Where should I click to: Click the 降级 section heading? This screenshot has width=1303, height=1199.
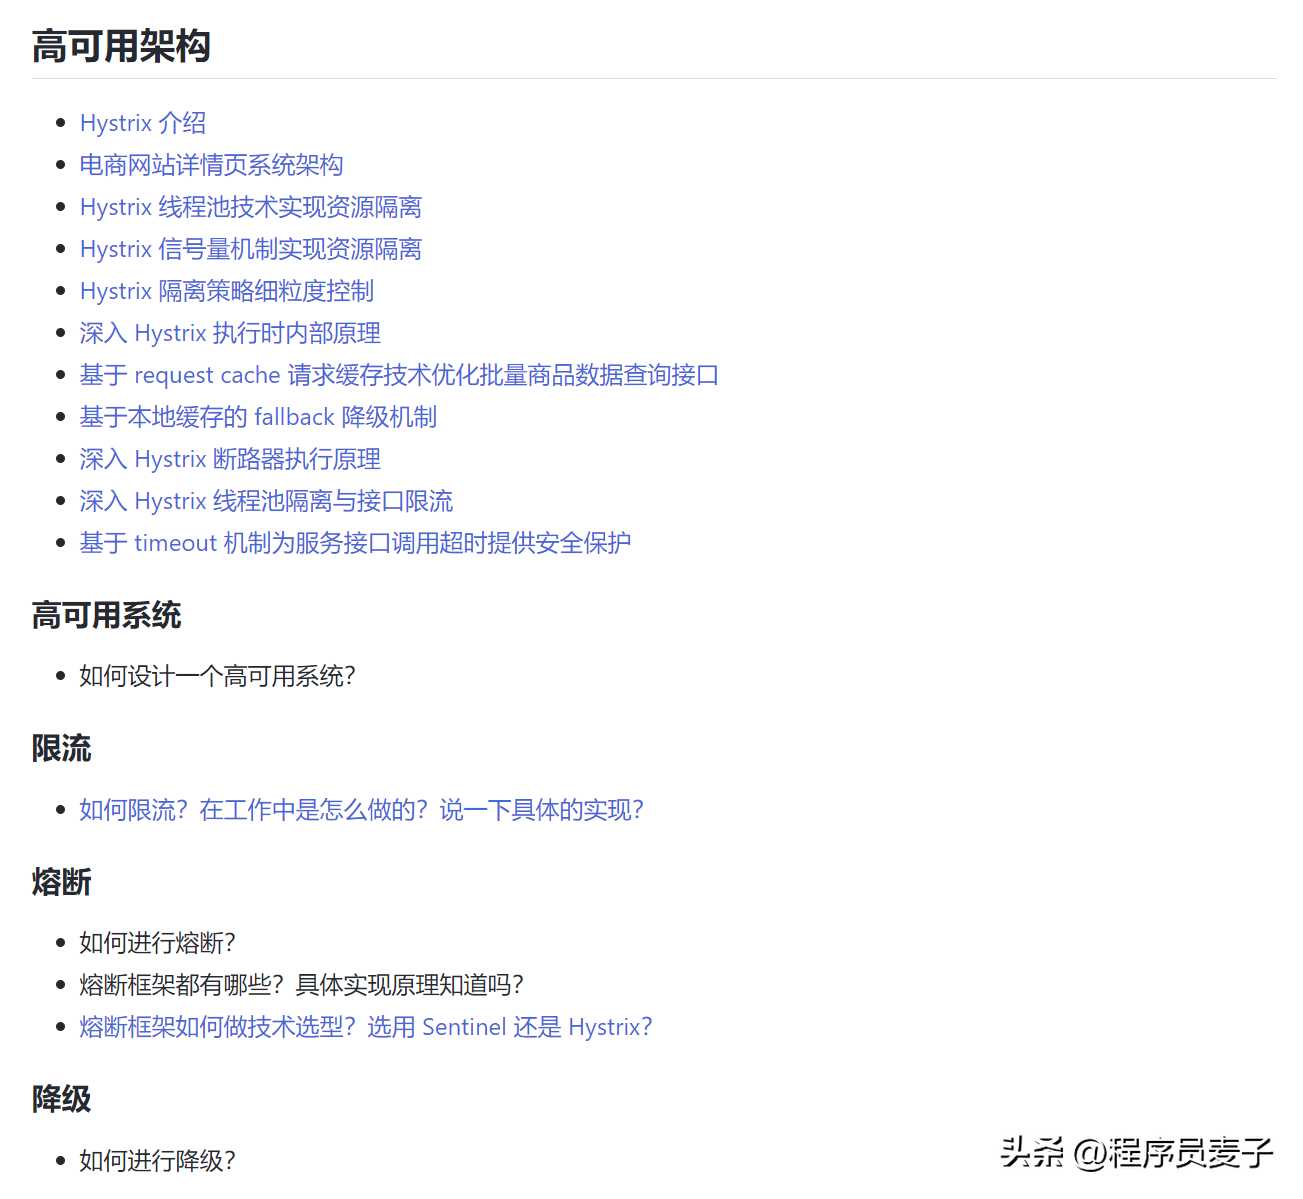pos(62,1099)
